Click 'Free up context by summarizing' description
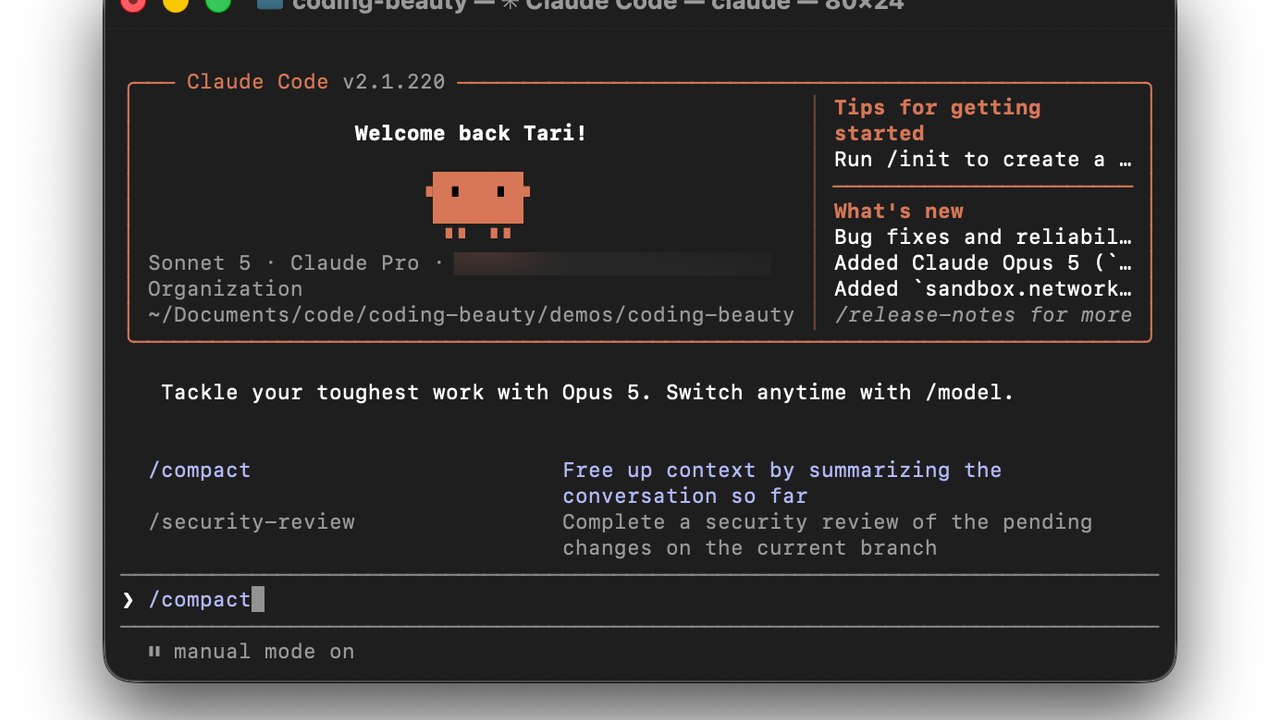 point(782,483)
